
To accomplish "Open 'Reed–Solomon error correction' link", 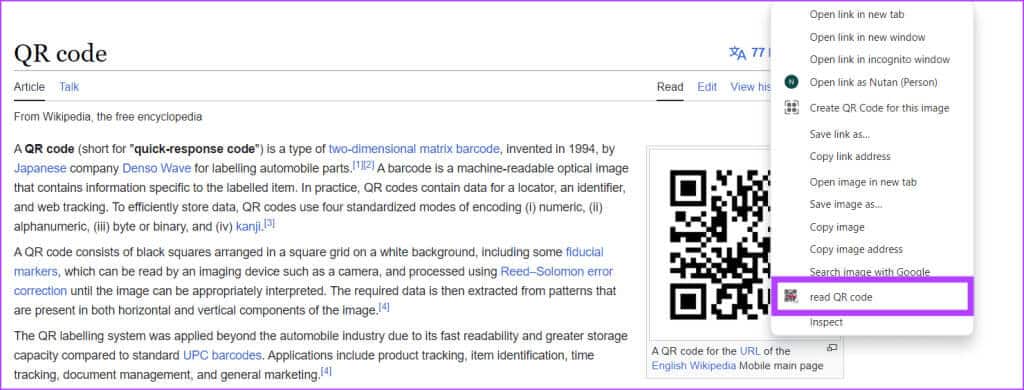I will click(557, 271).
